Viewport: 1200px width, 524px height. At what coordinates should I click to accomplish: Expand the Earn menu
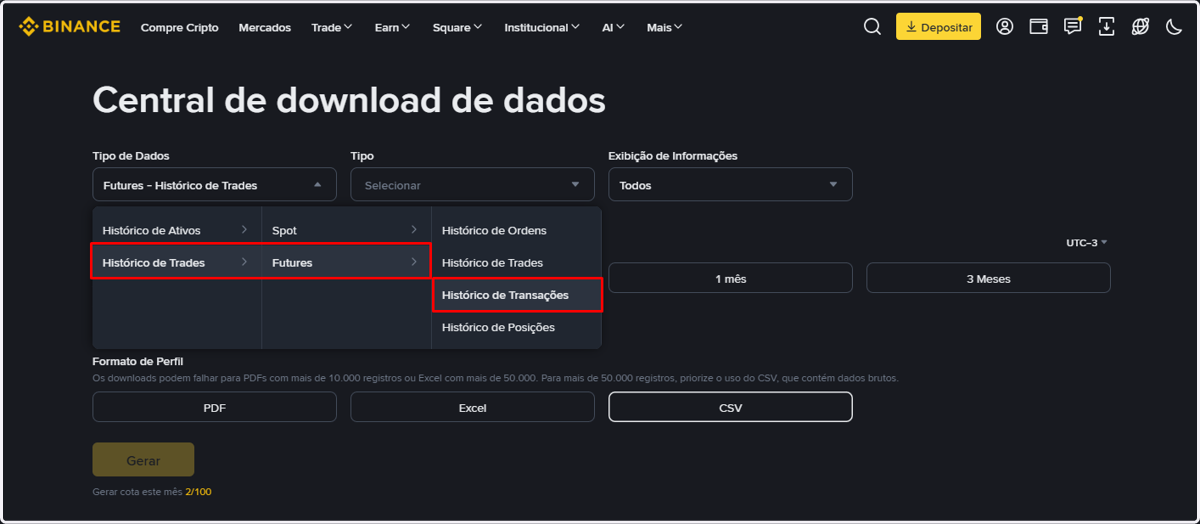click(x=392, y=28)
